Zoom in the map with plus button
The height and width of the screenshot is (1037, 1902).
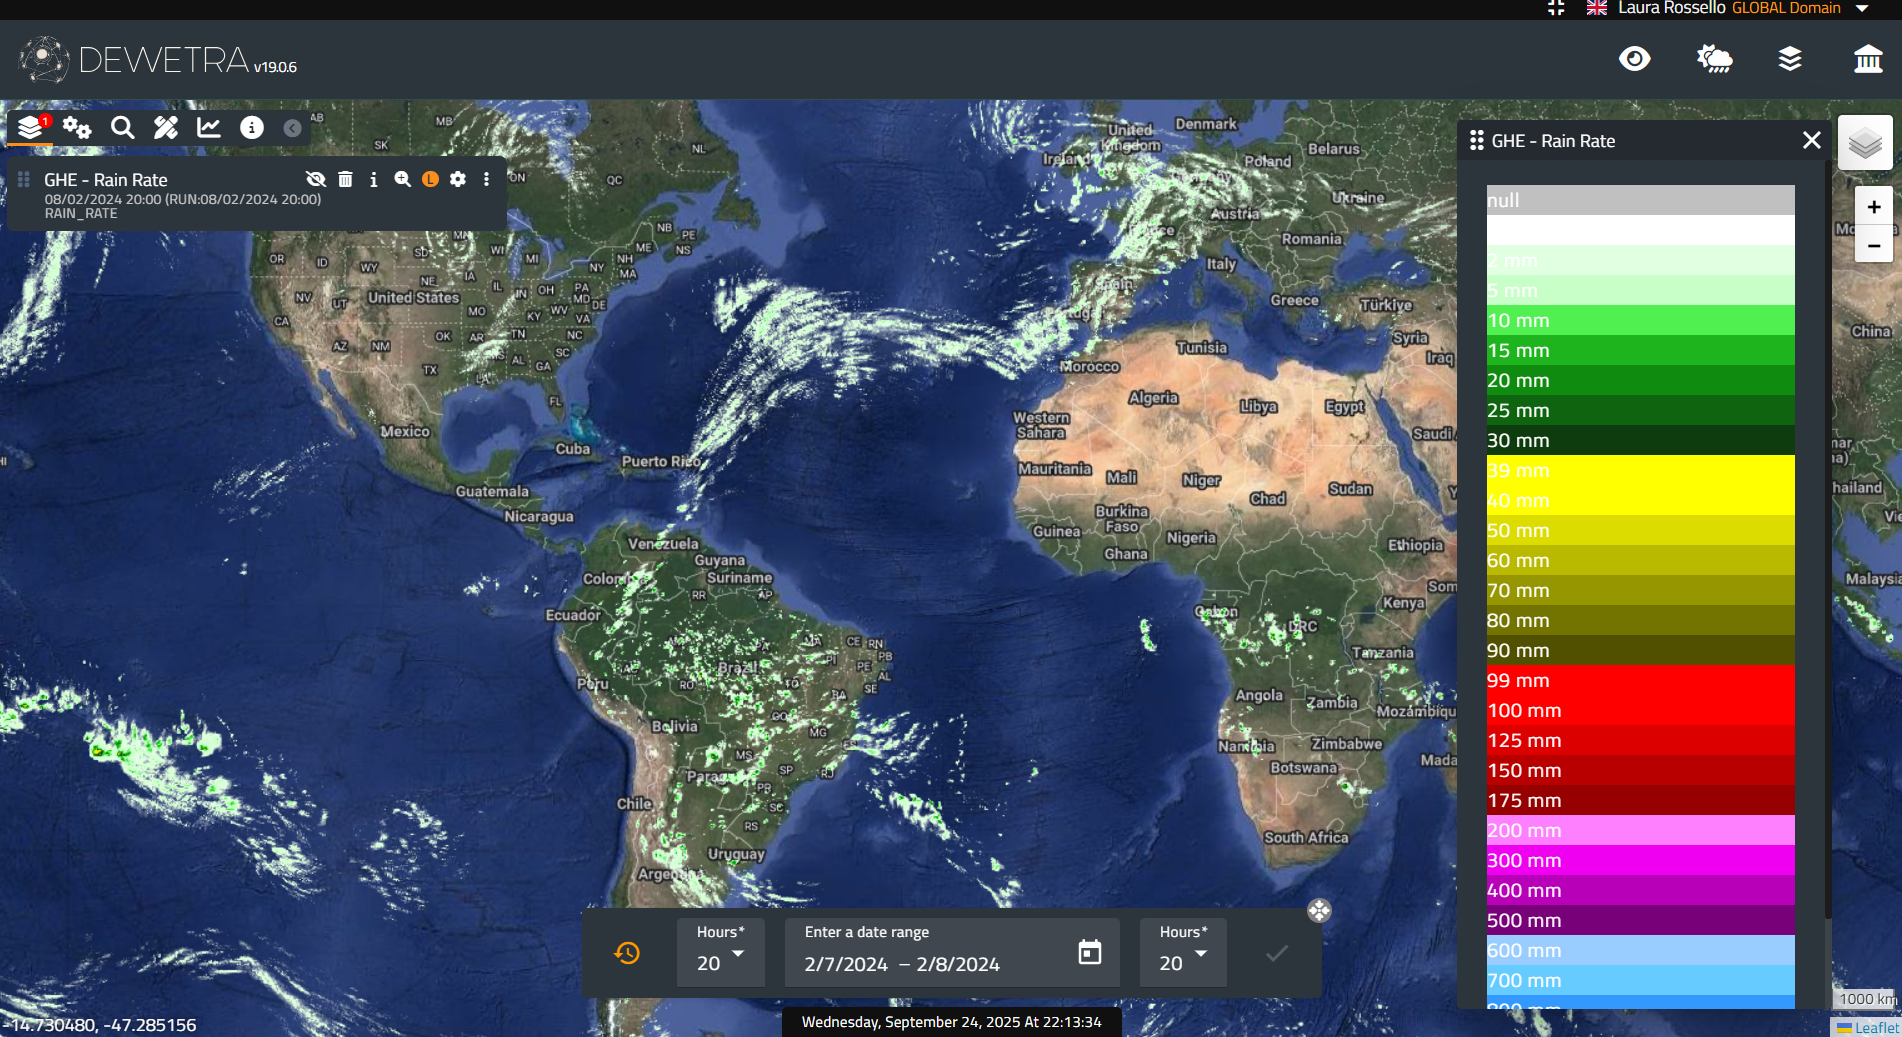point(1873,207)
